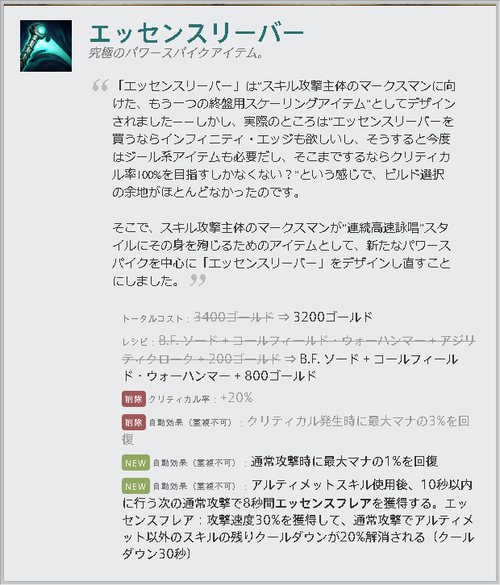Click the first green NEW badge
The width and height of the screenshot is (500, 585).
[x=136, y=463]
